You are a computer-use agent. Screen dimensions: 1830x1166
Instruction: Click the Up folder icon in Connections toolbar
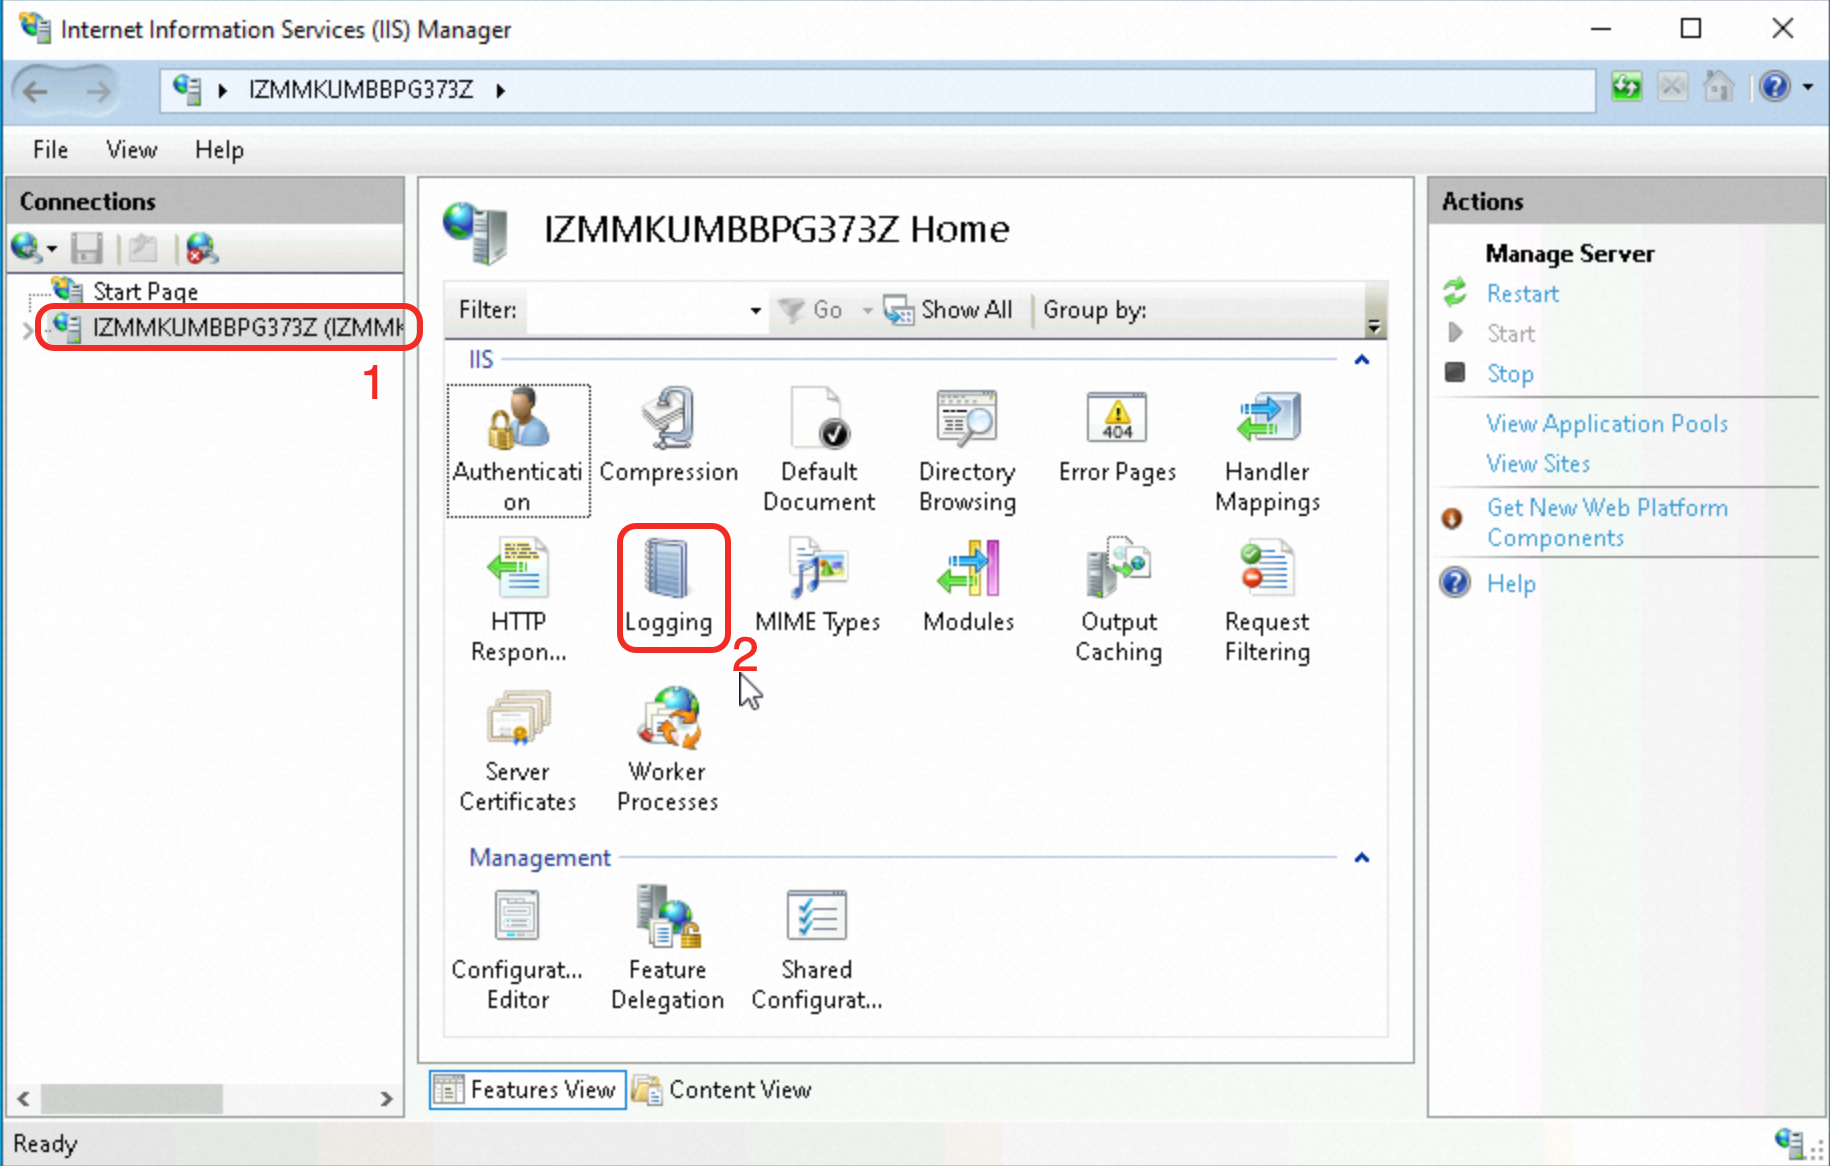coord(143,248)
